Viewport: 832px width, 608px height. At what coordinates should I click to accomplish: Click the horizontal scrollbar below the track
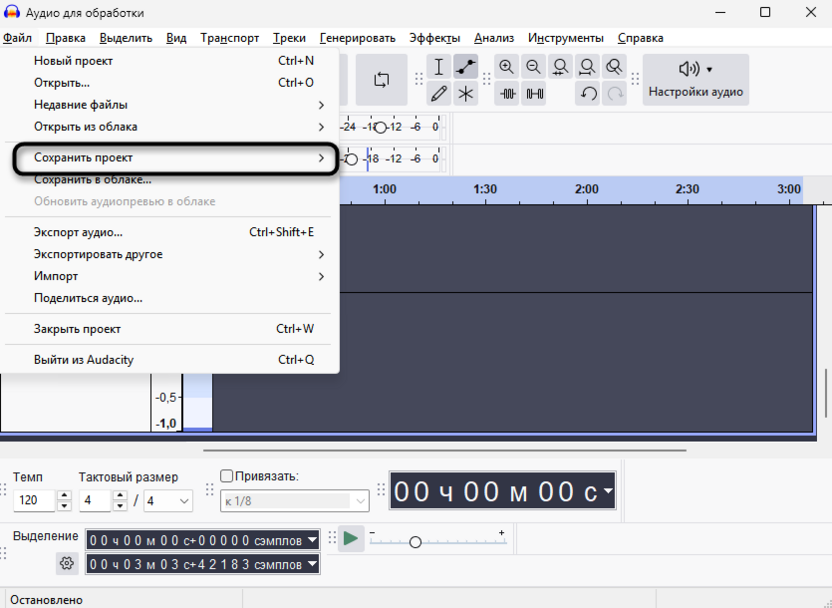click(445, 450)
